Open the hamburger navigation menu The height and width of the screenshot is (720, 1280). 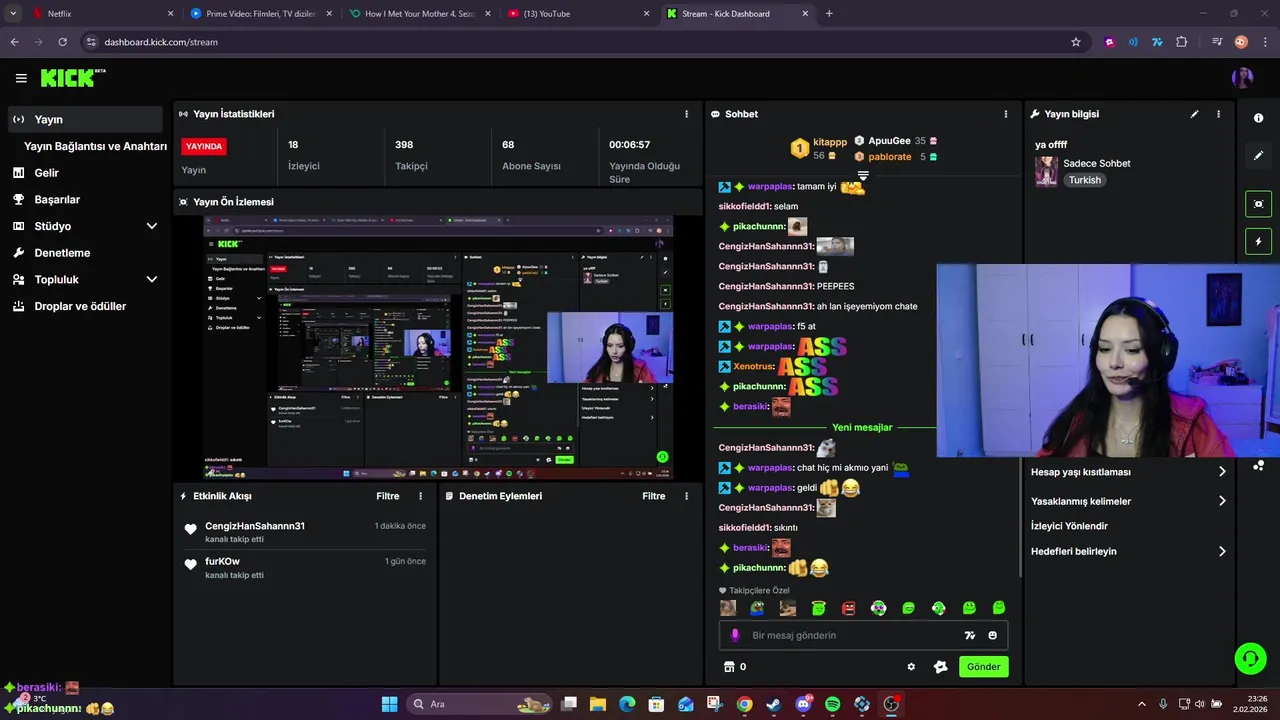[x=21, y=78]
